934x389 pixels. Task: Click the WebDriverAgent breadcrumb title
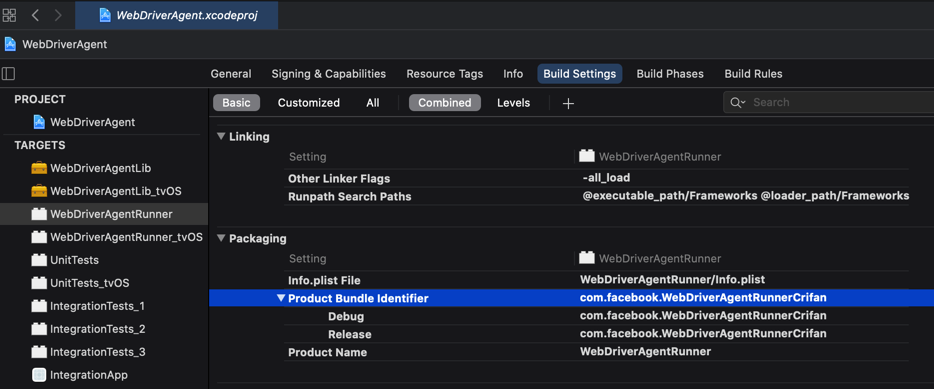[64, 45]
